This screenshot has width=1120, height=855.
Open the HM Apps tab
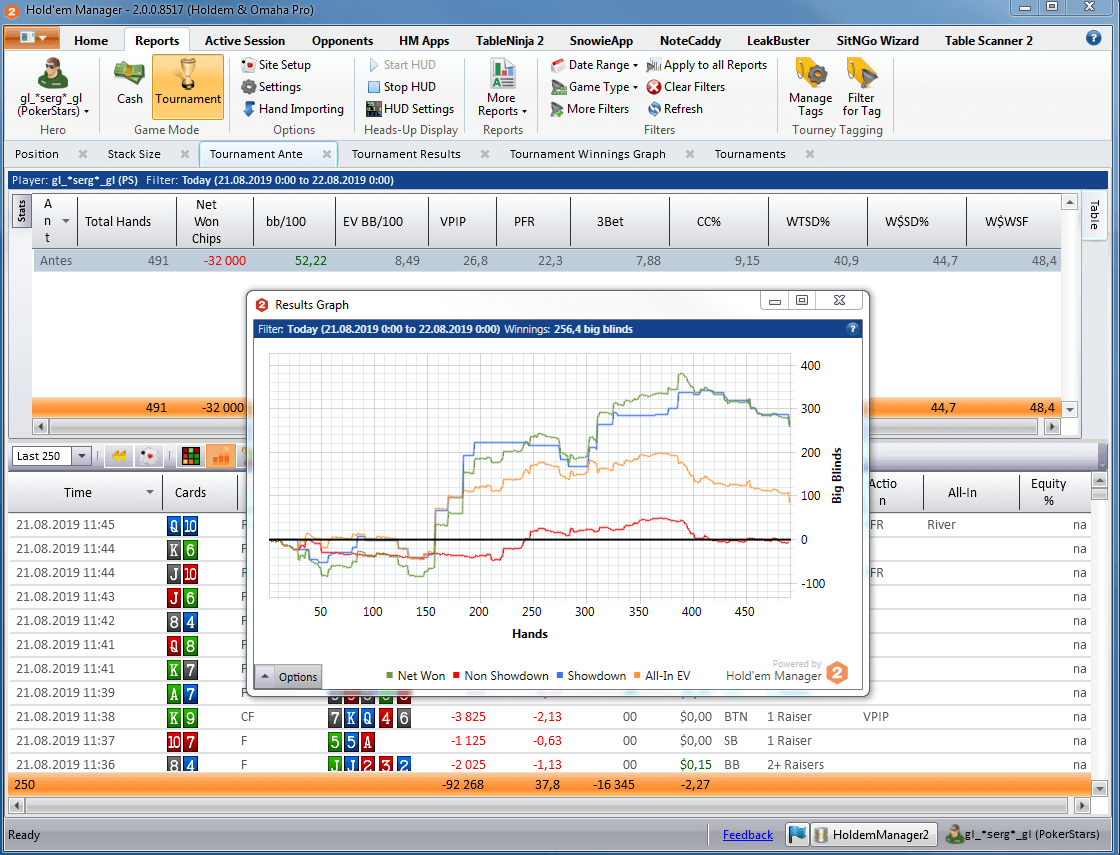pyautogui.click(x=424, y=41)
